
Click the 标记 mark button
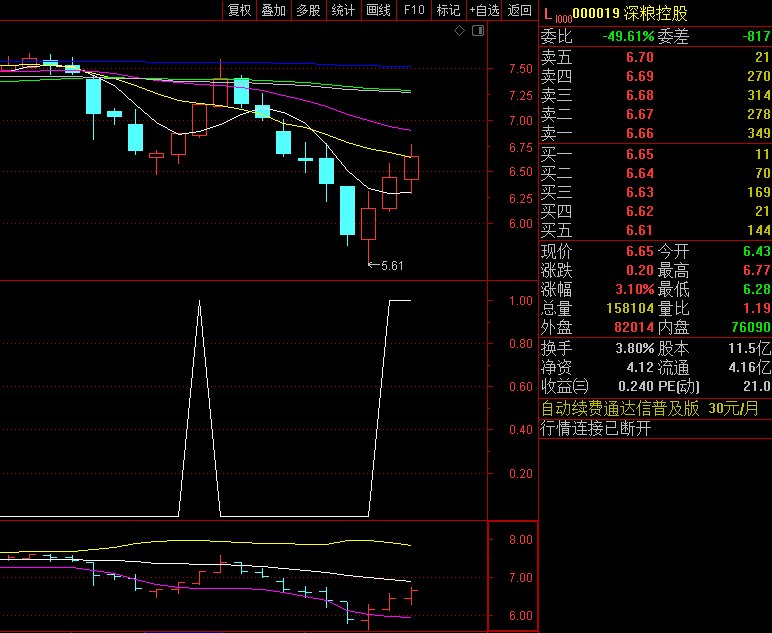tap(448, 10)
